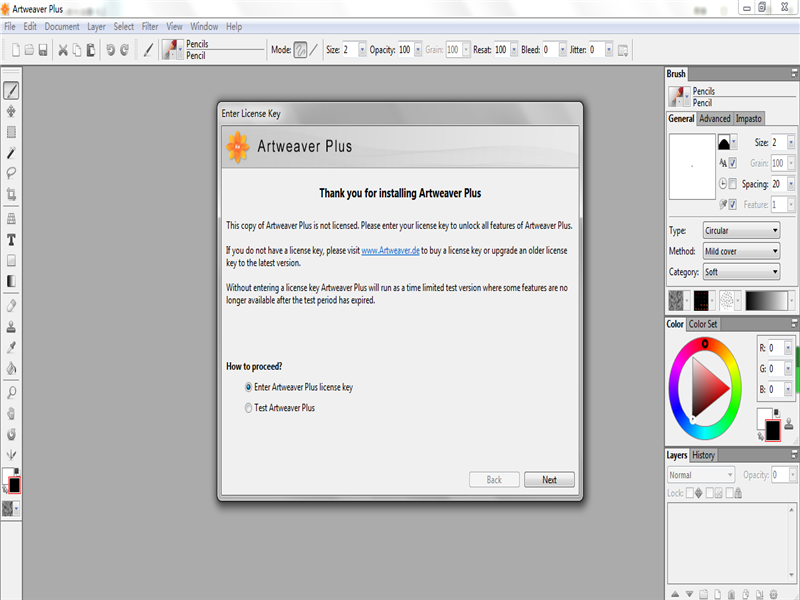Open the Filter menu
800x600 pixels.
coord(150,27)
